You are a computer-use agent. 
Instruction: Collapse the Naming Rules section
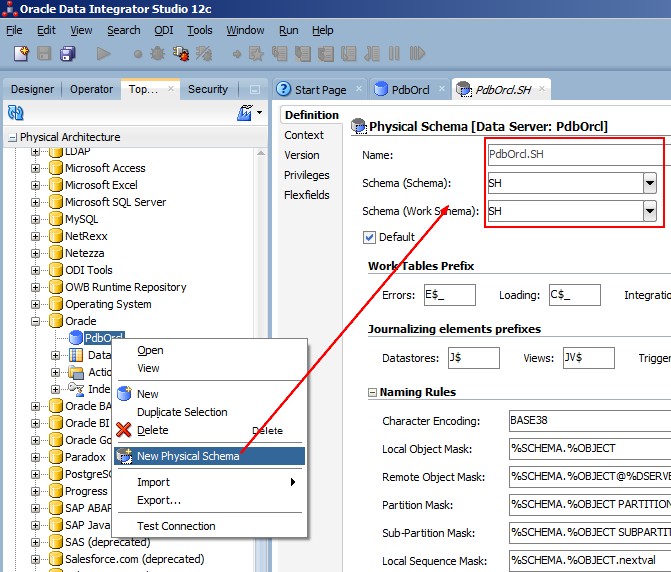373,393
